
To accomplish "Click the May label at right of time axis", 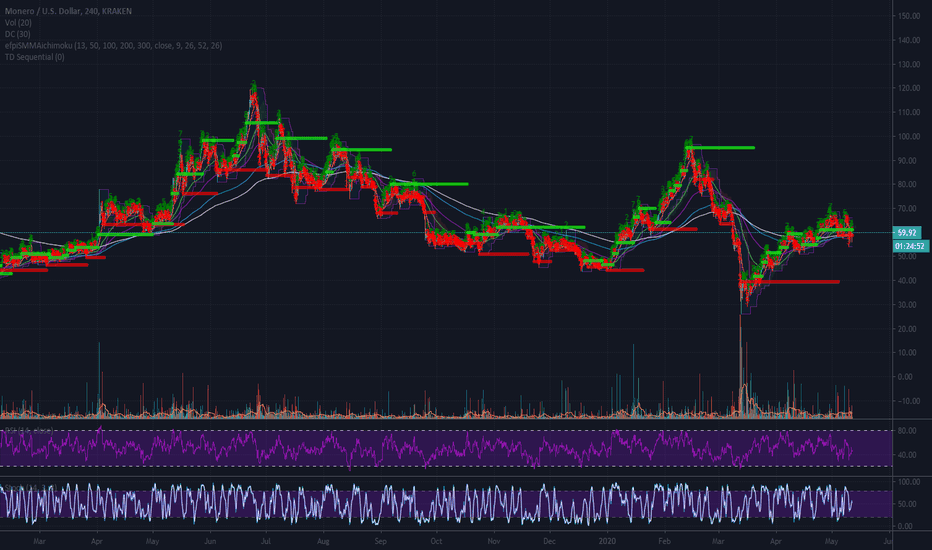I will click(832, 541).
